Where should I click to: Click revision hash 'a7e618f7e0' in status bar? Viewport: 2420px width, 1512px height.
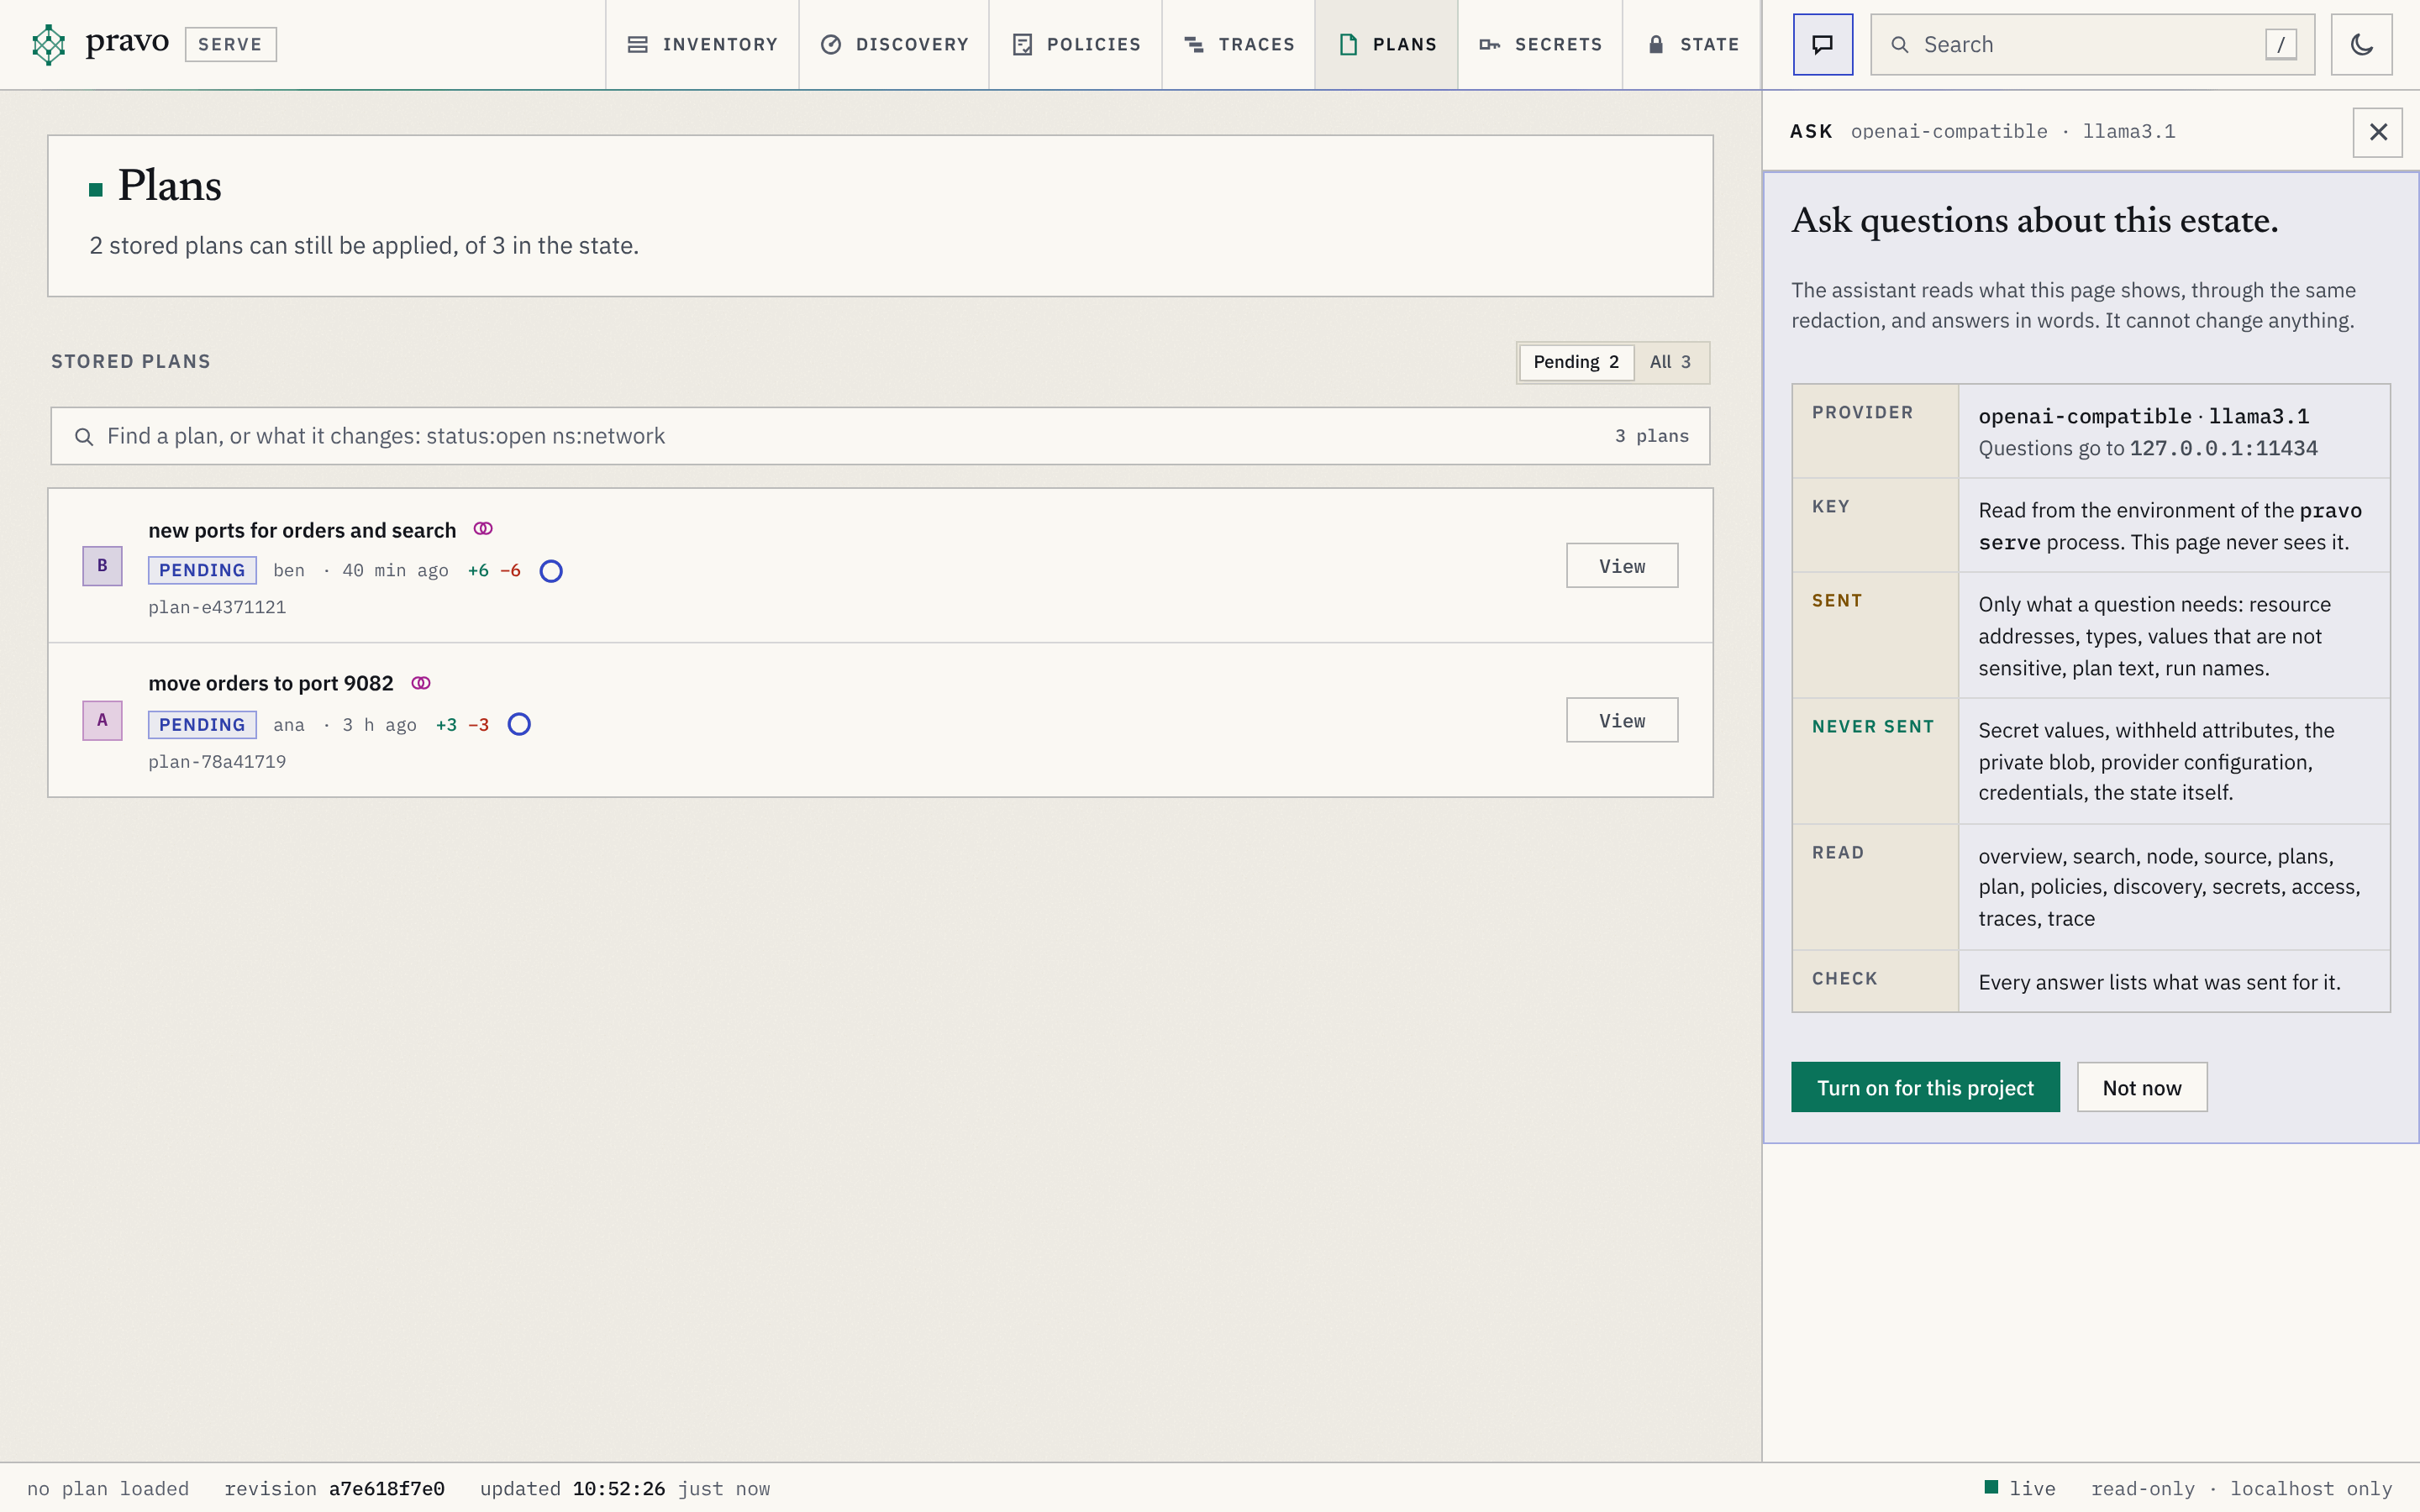[x=387, y=1488]
